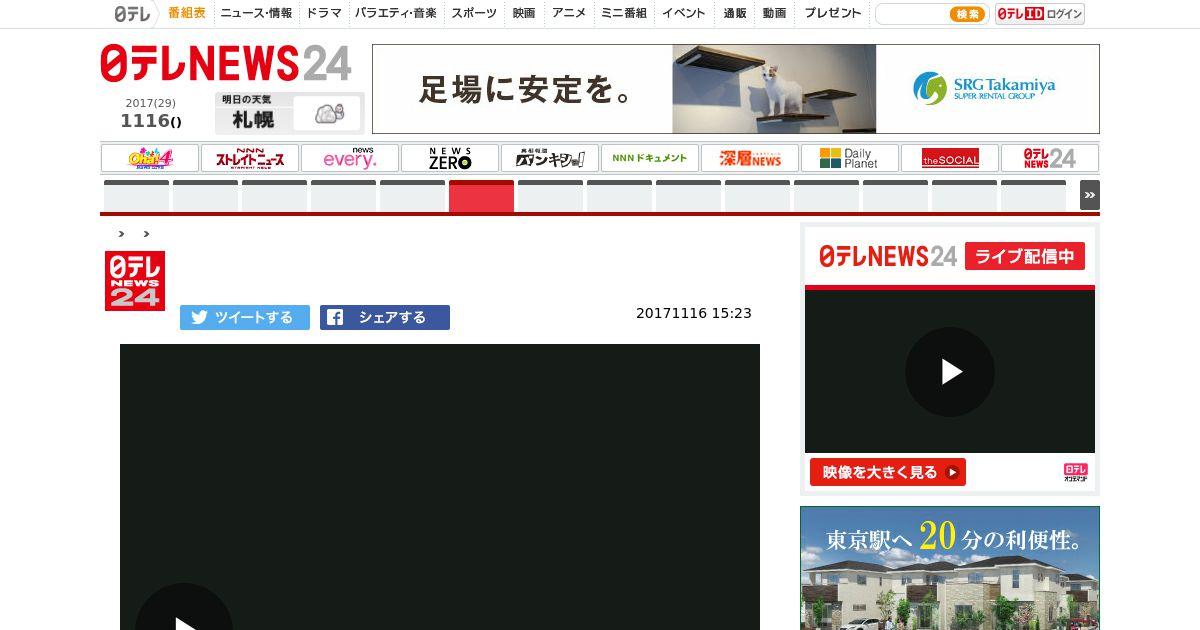Screen dimensions: 1200x630
Task: Open NNNドキュメント program logo
Action: click(x=650, y=158)
